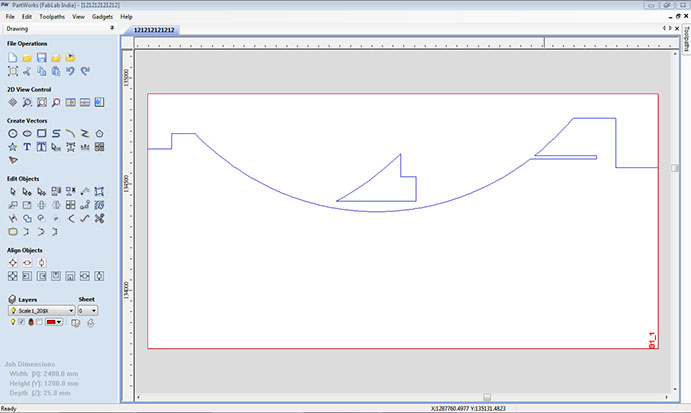Open the Edit menu
This screenshot has height=413, width=691.
pyautogui.click(x=27, y=16)
